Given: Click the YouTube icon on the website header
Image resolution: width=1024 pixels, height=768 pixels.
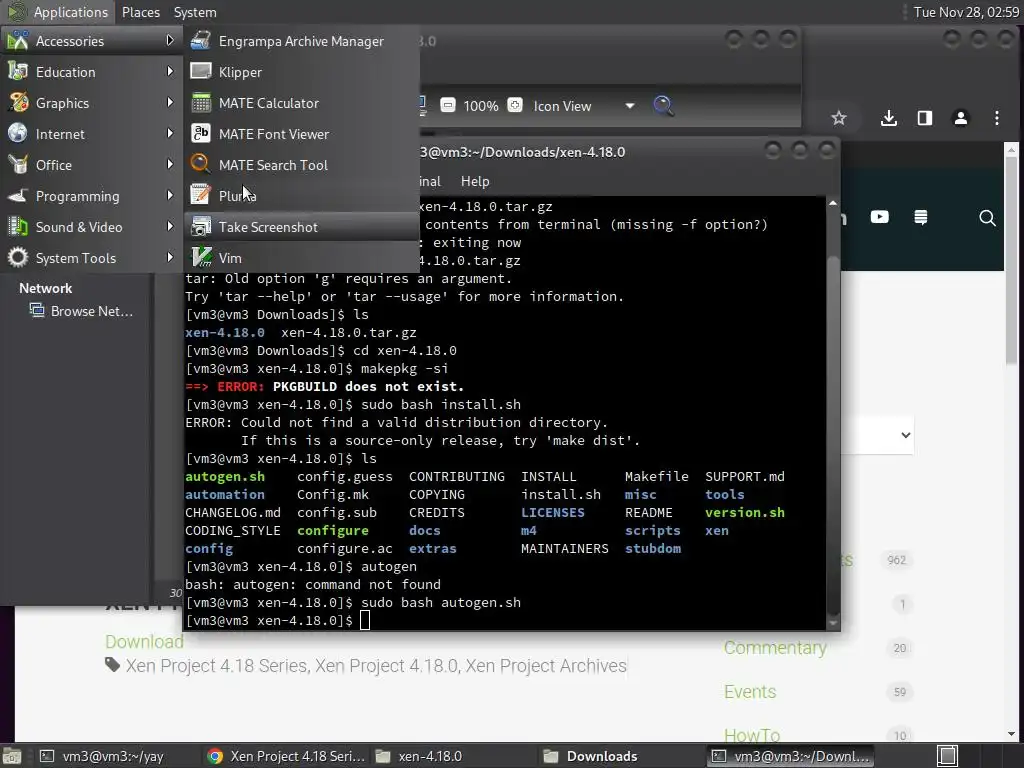Looking at the screenshot, I should [x=880, y=217].
